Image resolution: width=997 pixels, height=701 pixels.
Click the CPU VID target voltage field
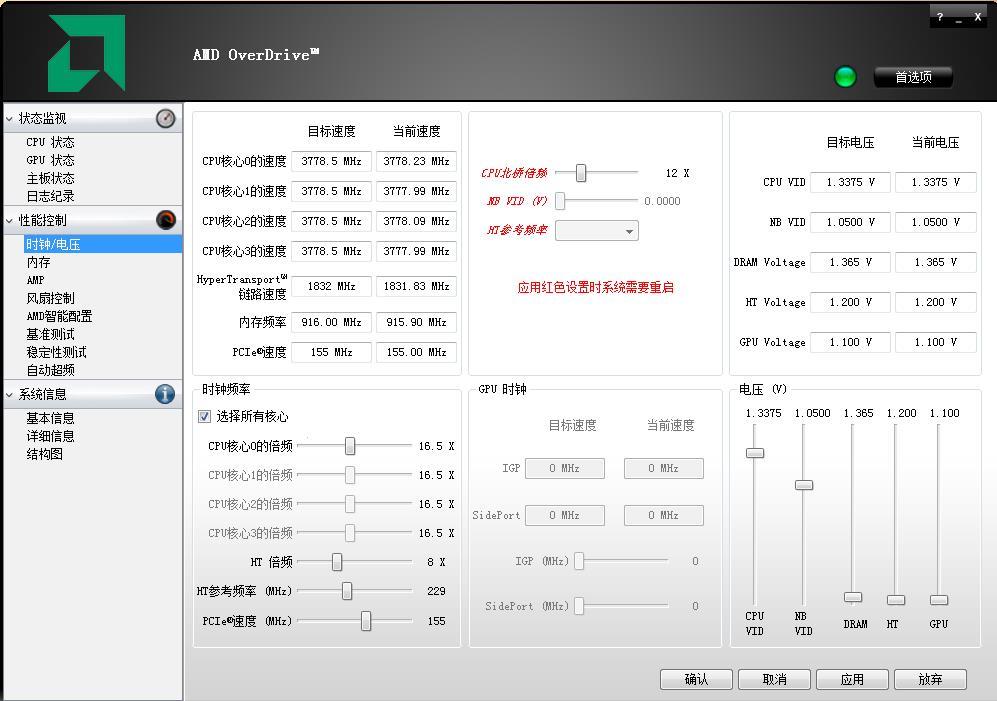click(x=850, y=182)
